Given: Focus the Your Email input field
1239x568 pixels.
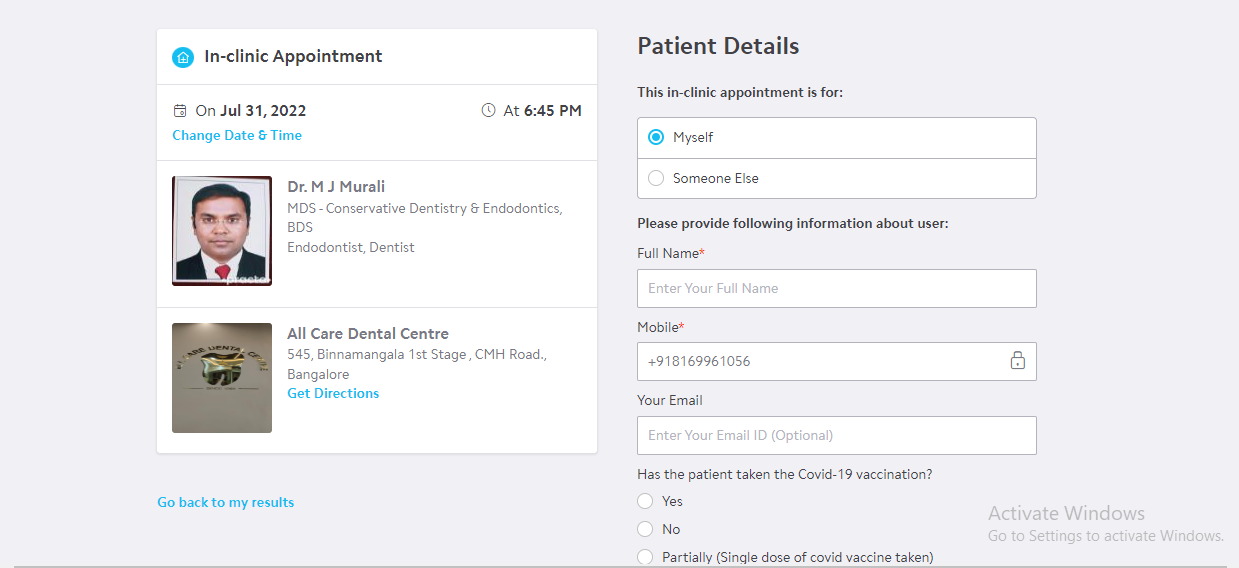Looking at the screenshot, I should (x=836, y=436).
